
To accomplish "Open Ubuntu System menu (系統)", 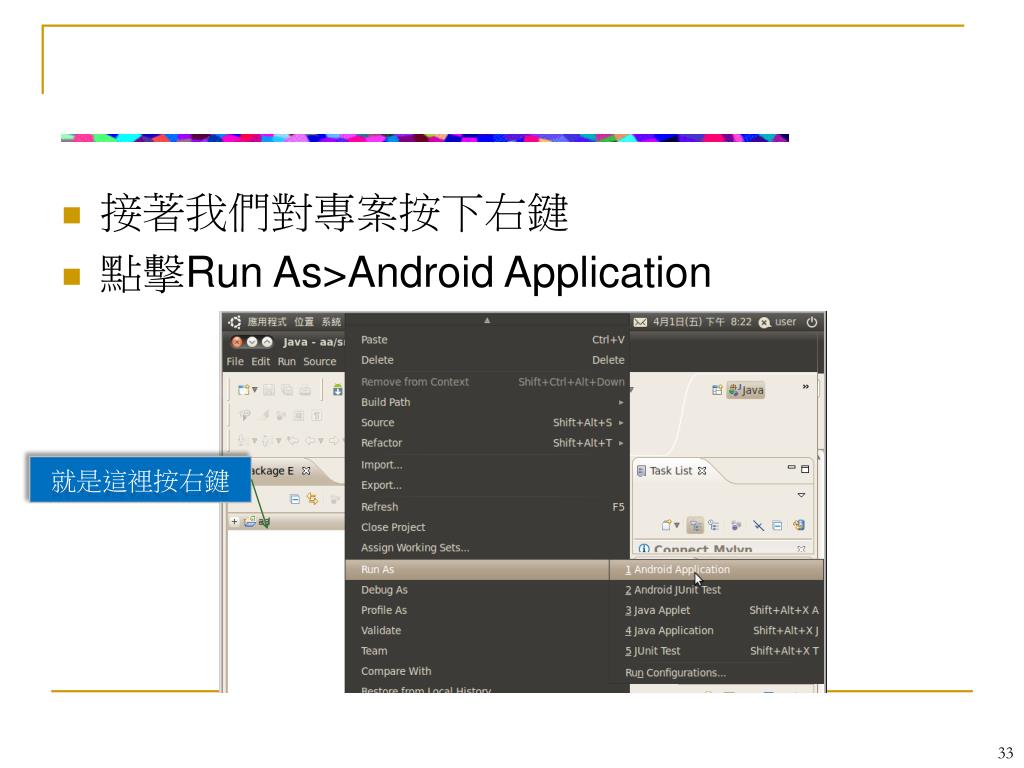I will tap(331, 322).
